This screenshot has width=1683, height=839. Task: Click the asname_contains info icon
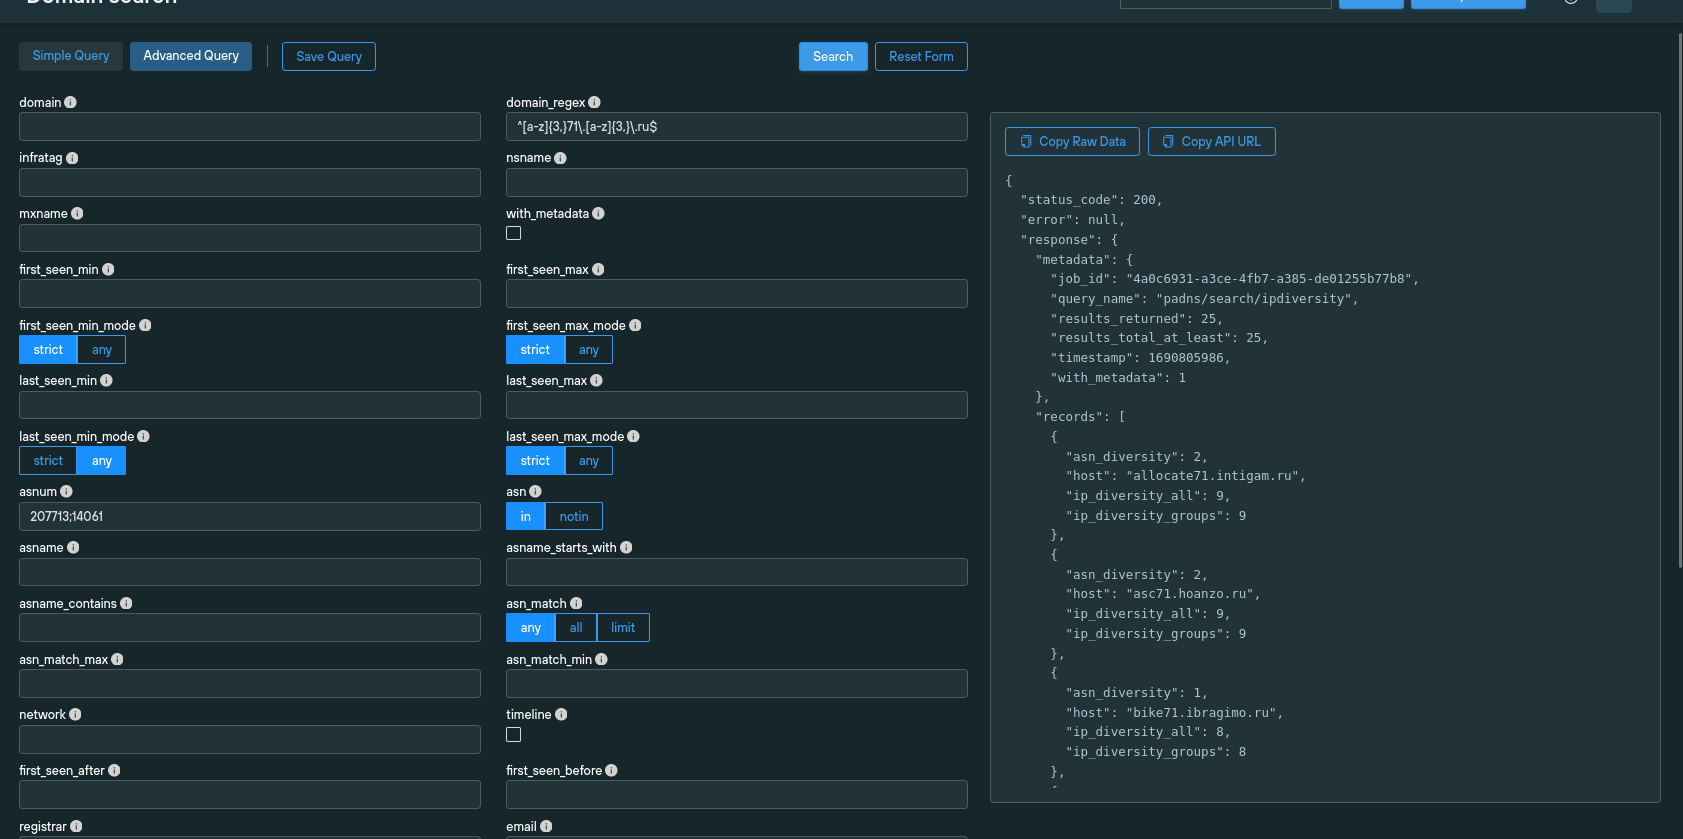coord(126,603)
